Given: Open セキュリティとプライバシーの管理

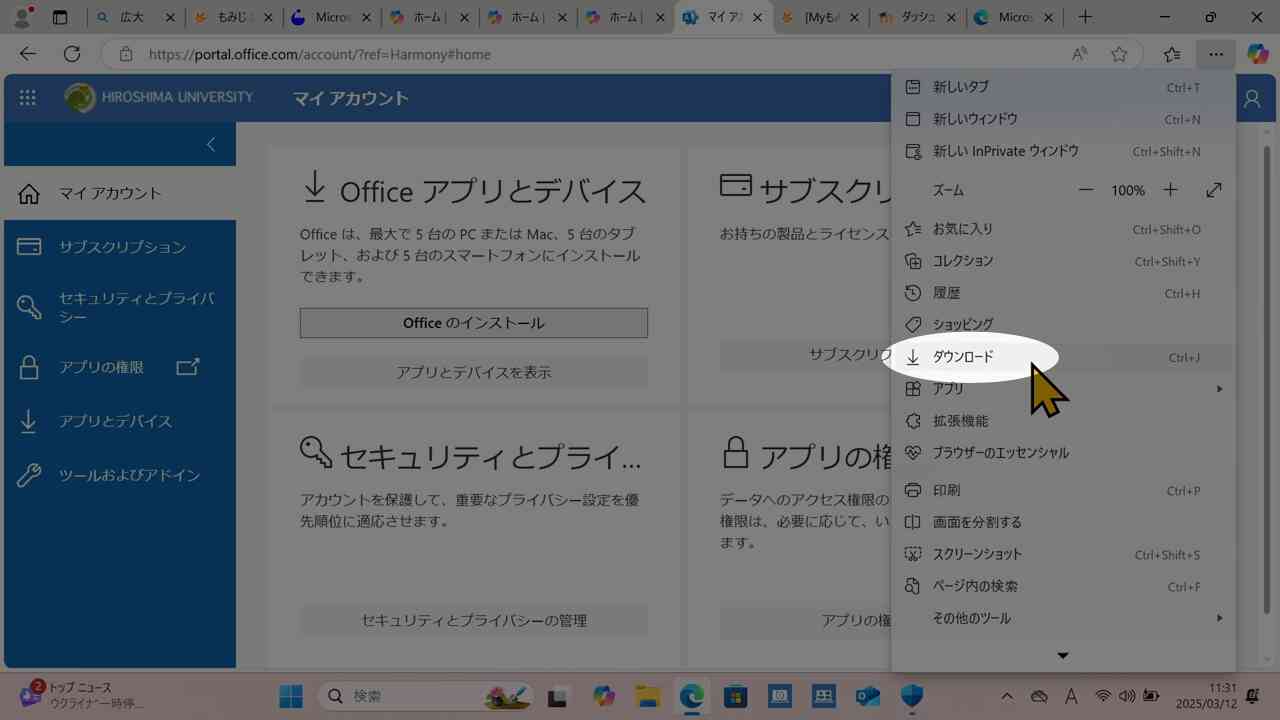Looking at the screenshot, I should tap(473, 620).
